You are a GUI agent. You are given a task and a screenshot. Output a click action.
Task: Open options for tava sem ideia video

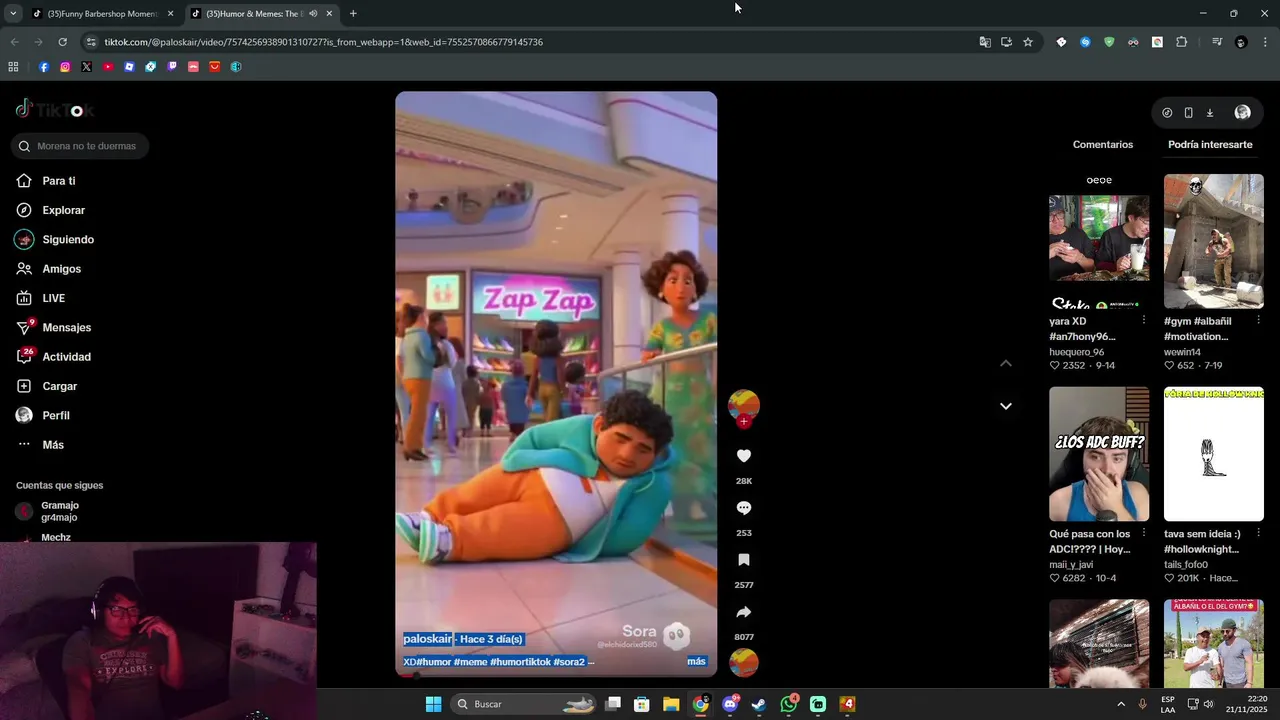1258,533
